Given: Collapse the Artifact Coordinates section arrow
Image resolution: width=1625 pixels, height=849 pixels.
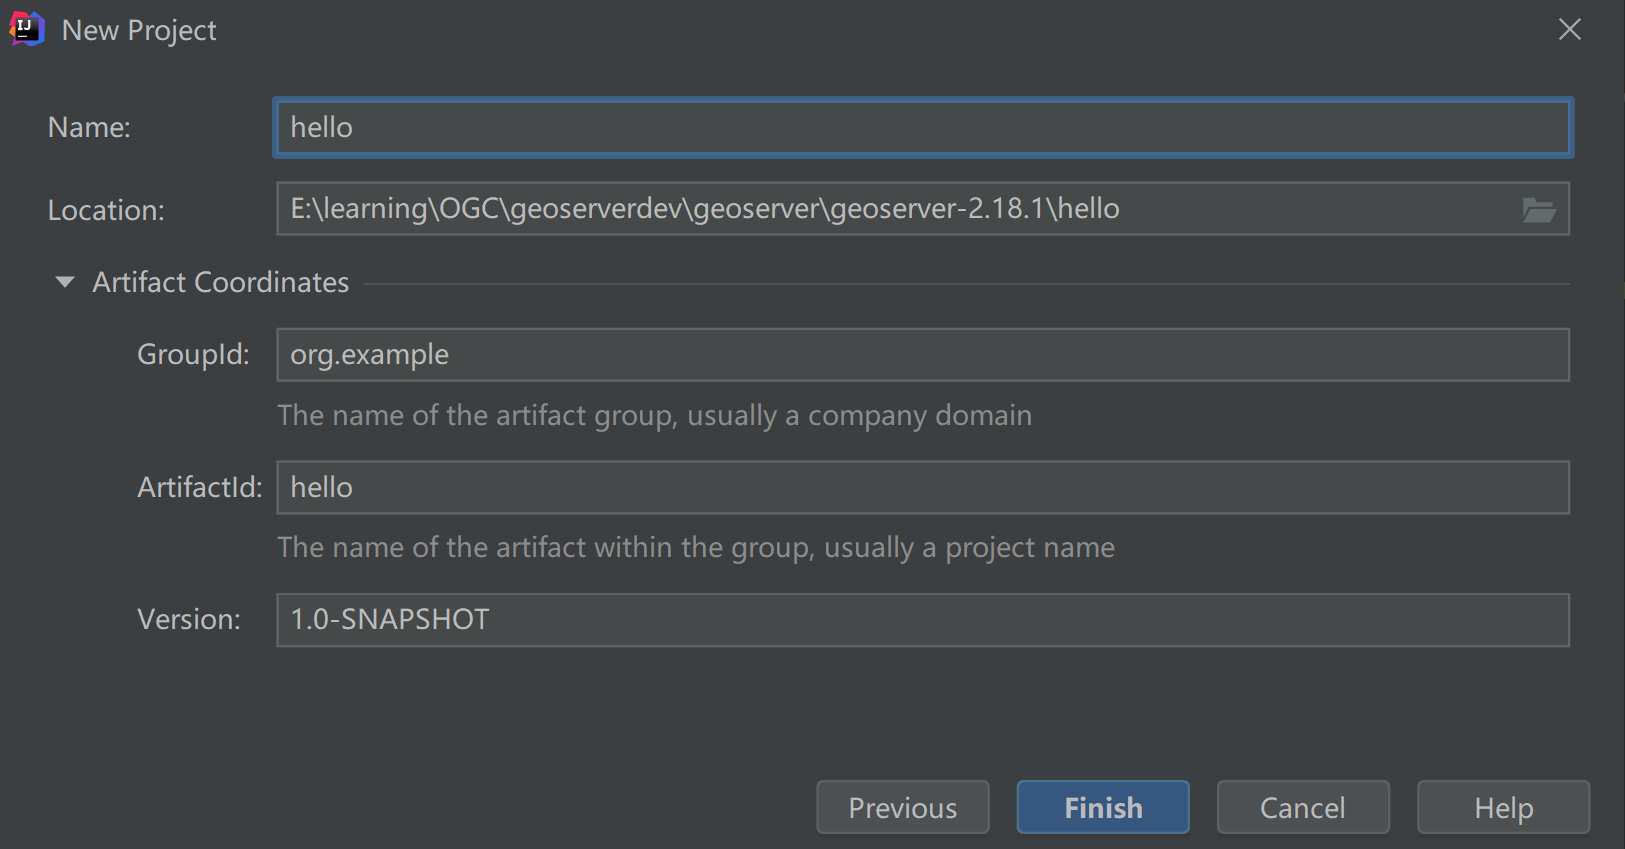Looking at the screenshot, I should (x=65, y=282).
